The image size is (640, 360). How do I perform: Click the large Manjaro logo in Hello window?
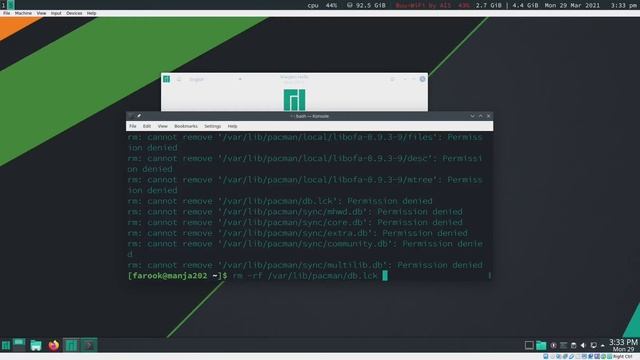(294, 100)
